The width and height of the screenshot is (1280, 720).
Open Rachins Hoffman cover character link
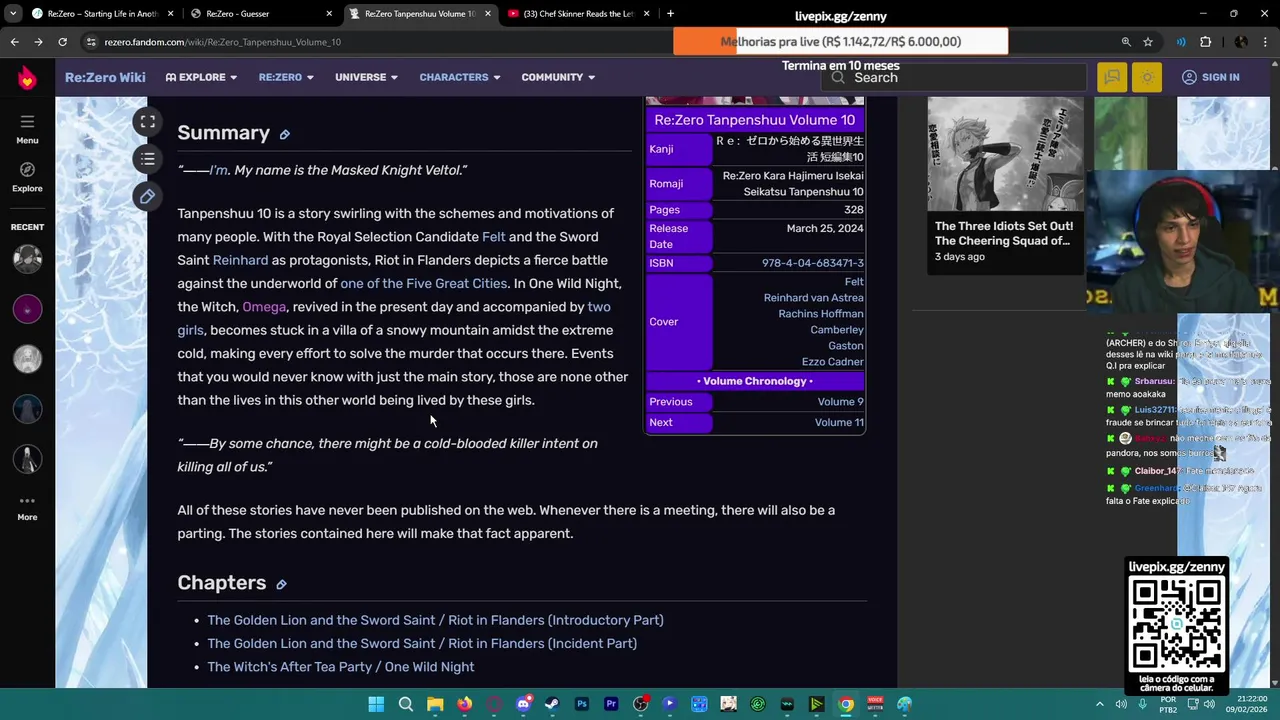[821, 314]
